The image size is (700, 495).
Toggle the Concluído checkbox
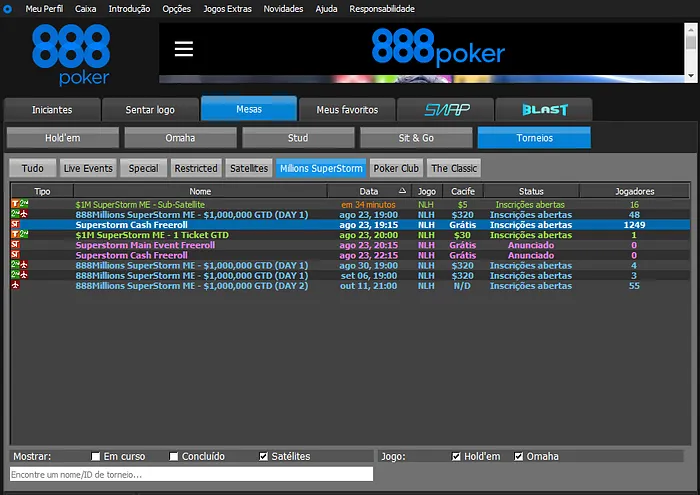click(174, 456)
